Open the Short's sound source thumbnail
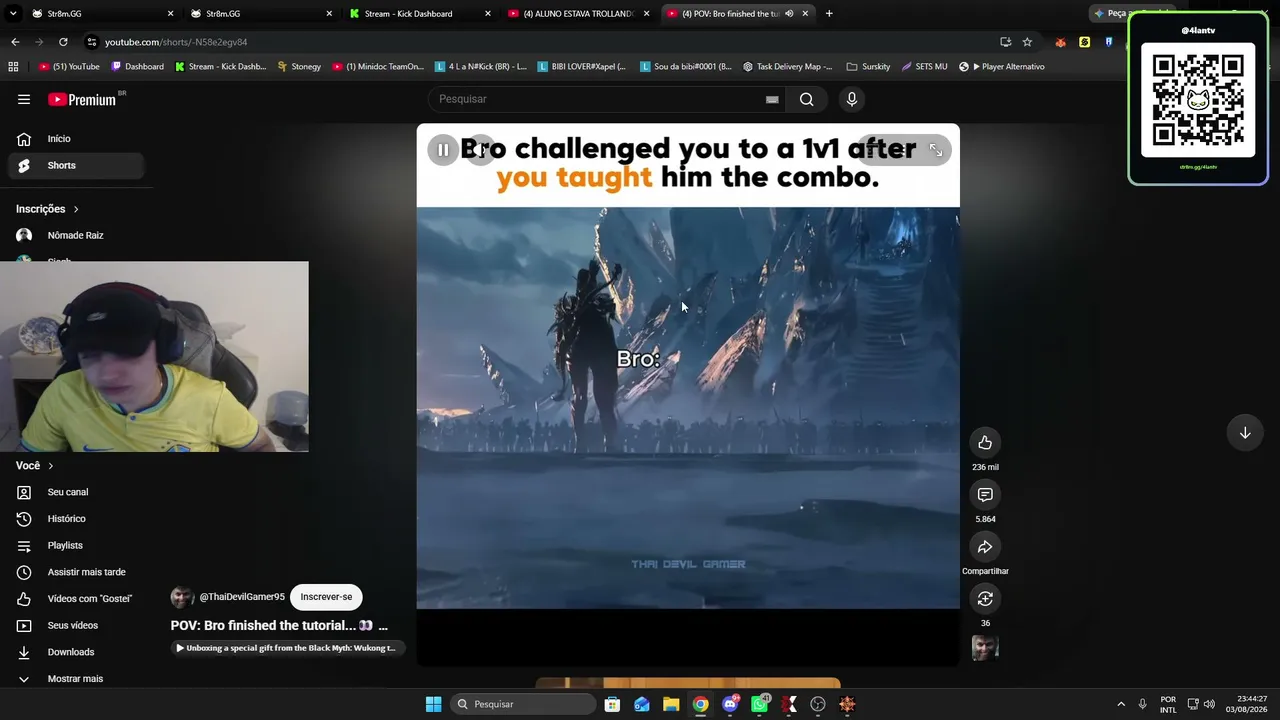Image resolution: width=1280 pixels, height=720 pixels. coord(985,648)
